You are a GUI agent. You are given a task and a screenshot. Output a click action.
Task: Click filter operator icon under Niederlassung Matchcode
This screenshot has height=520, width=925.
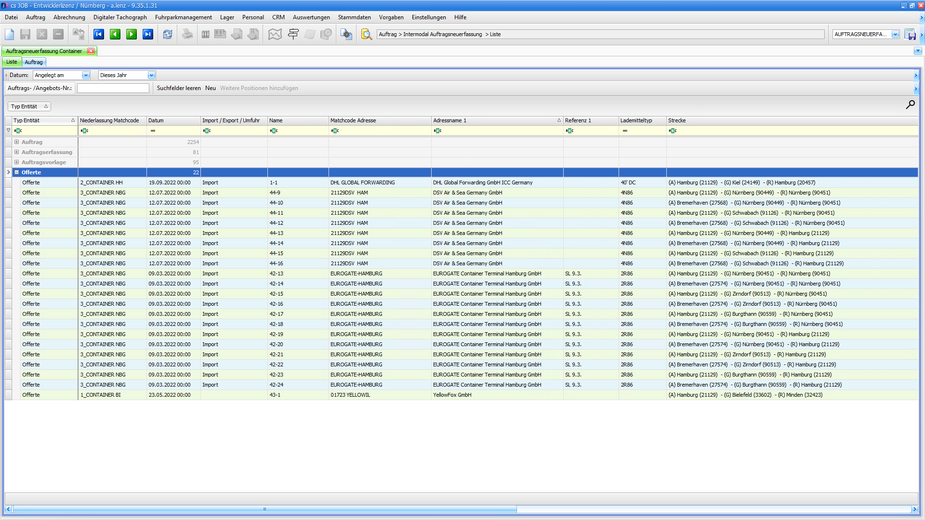click(x=84, y=130)
